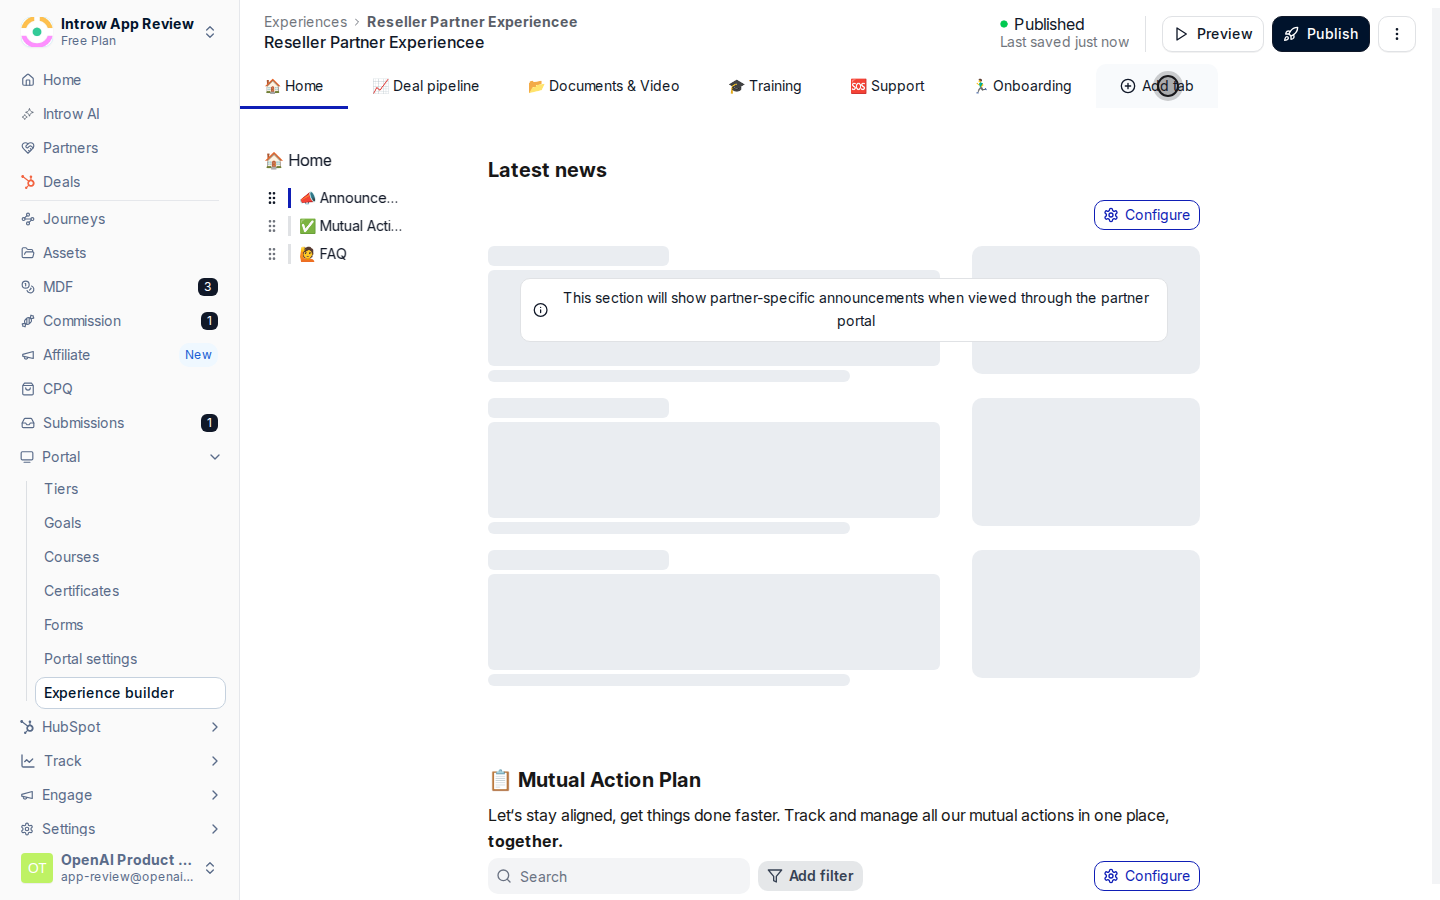
Task: Click the Journeys icon in the sidebar
Action: pos(28,219)
